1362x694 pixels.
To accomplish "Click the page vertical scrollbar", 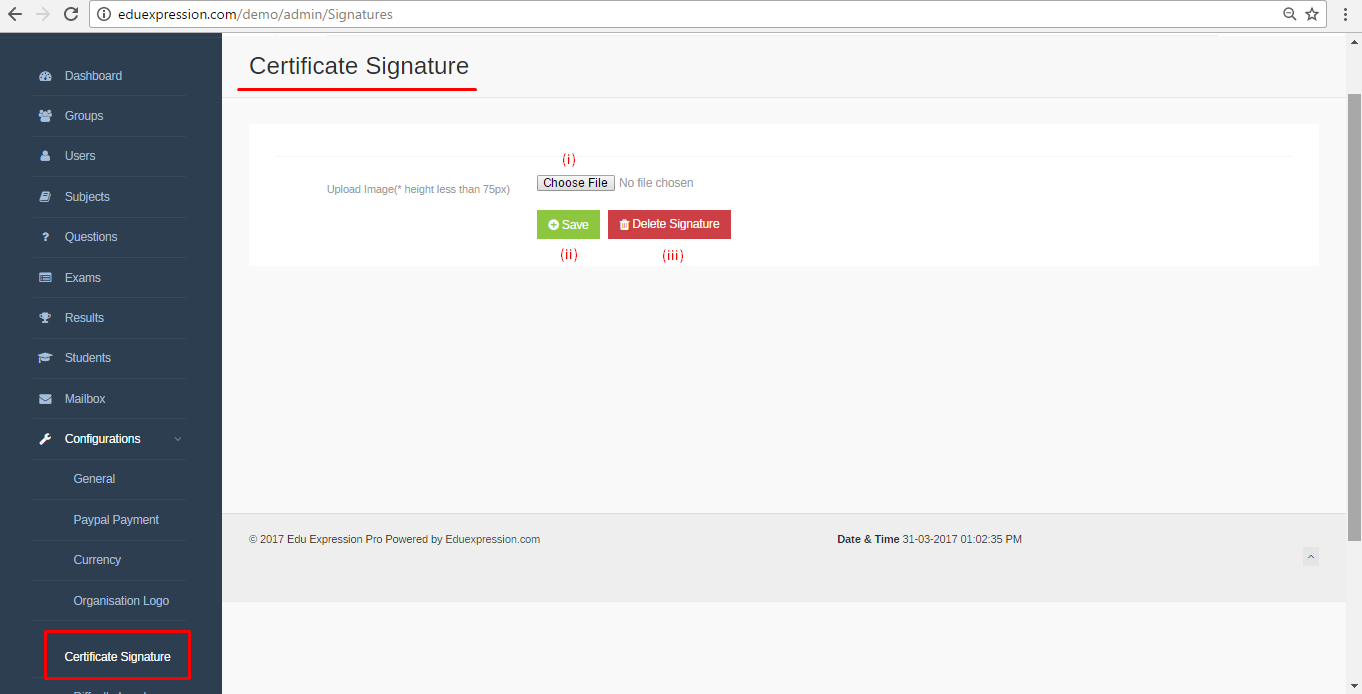I will click(x=1354, y=317).
